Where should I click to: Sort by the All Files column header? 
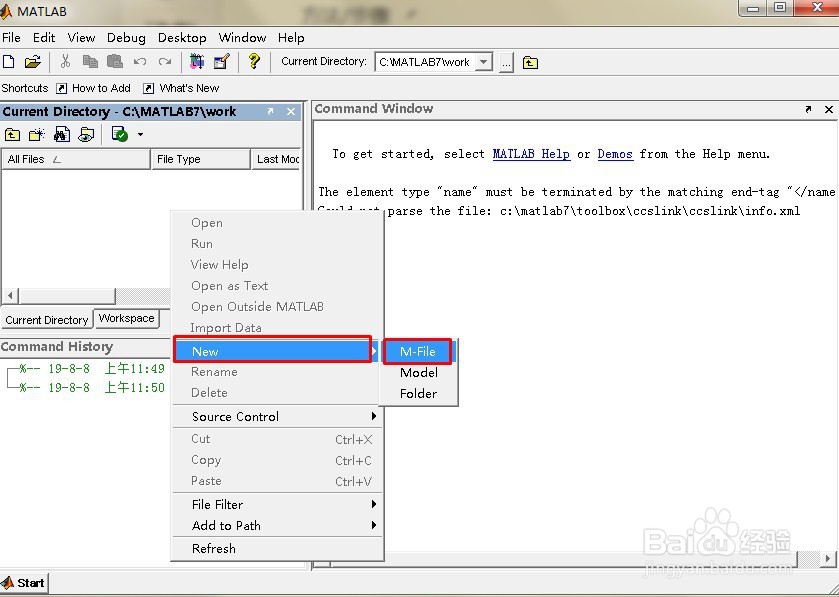tap(76, 159)
